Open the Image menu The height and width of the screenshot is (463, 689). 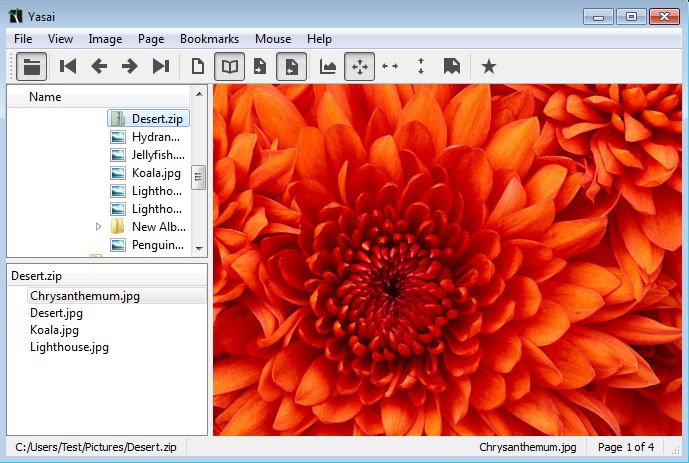click(x=105, y=39)
